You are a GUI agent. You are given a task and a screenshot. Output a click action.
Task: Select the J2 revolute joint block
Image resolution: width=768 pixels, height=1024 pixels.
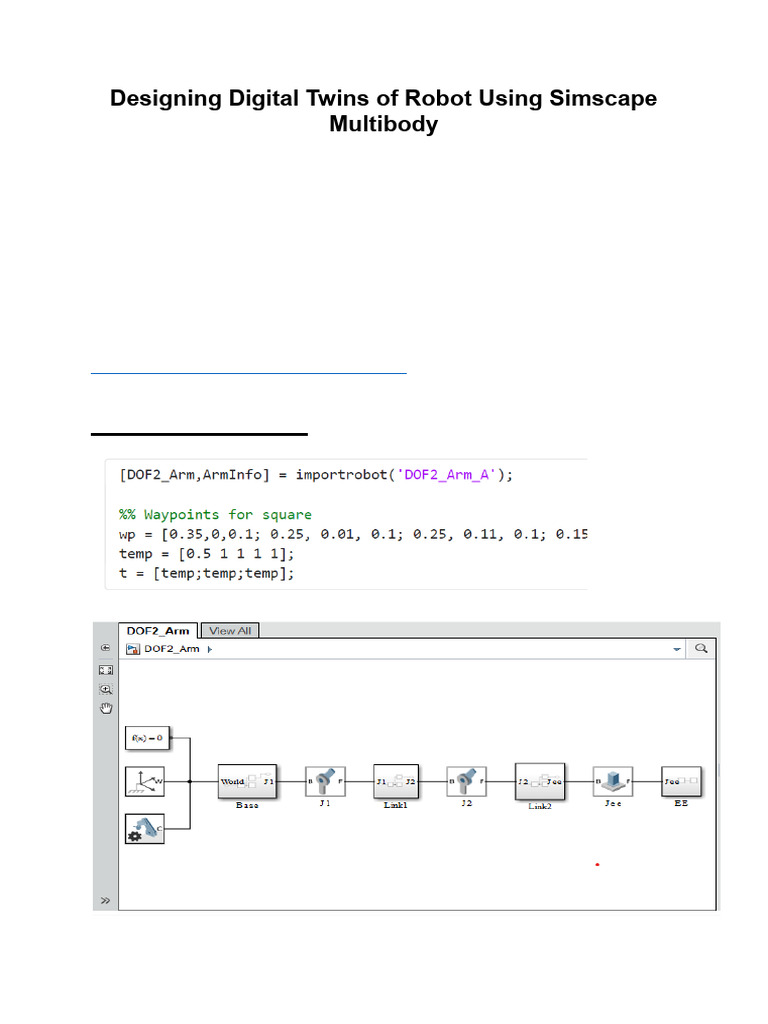click(x=466, y=781)
